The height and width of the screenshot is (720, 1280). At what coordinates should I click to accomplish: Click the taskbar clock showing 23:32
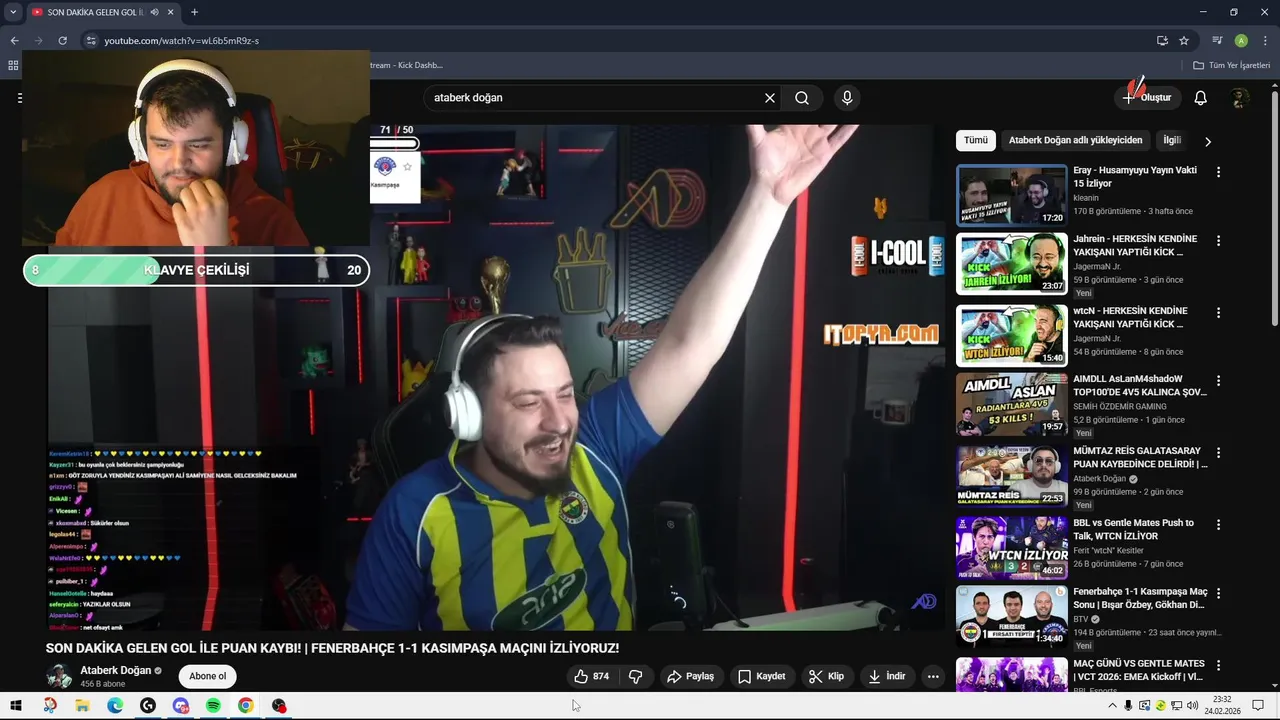1222,706
